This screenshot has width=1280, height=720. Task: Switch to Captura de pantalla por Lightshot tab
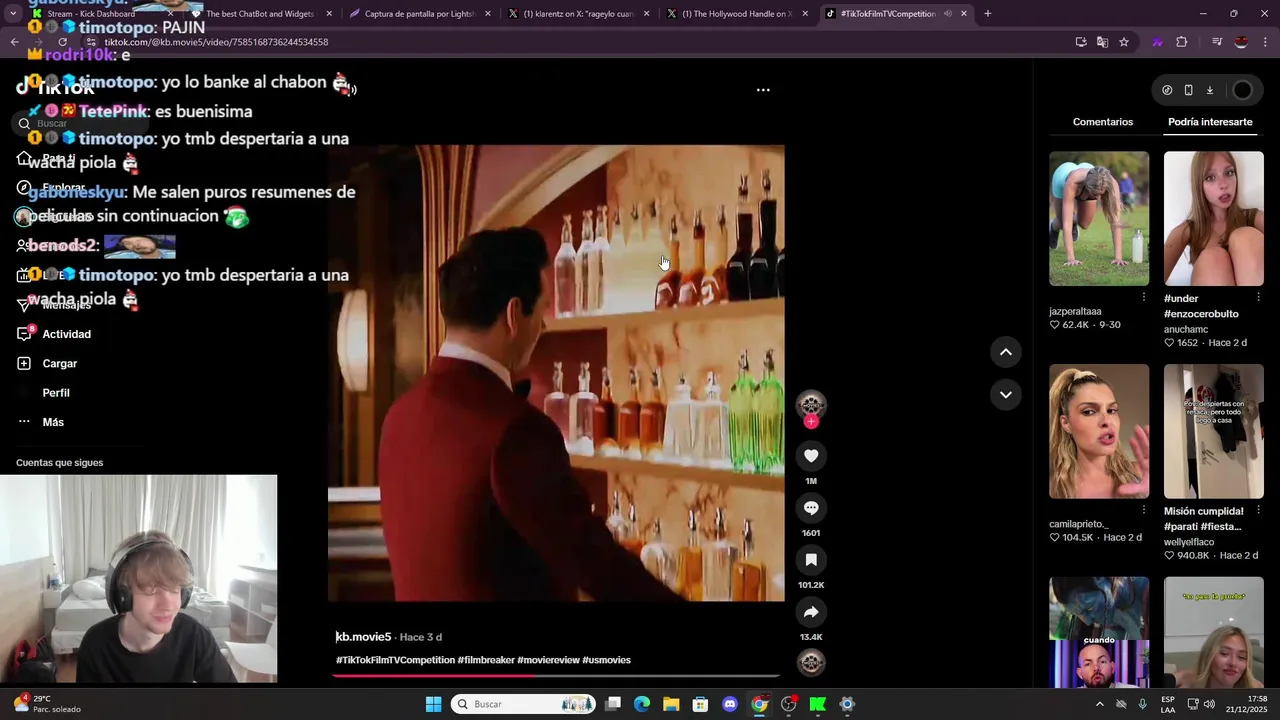coord(420,14)
